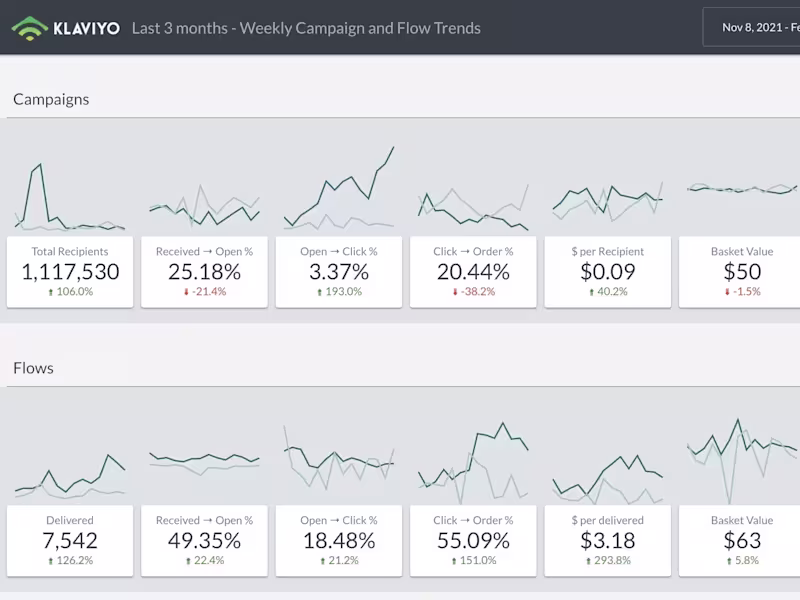Collapse the Campaigns section
800x600 pixels.
[50, 99]
